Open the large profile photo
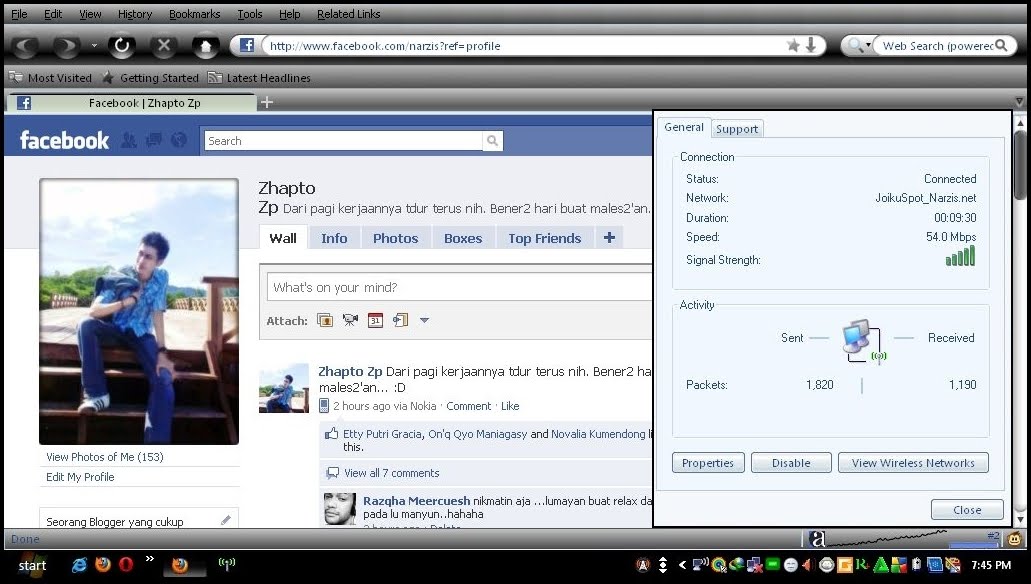The height and width of the screenshot is (584, 1031). 139,312
